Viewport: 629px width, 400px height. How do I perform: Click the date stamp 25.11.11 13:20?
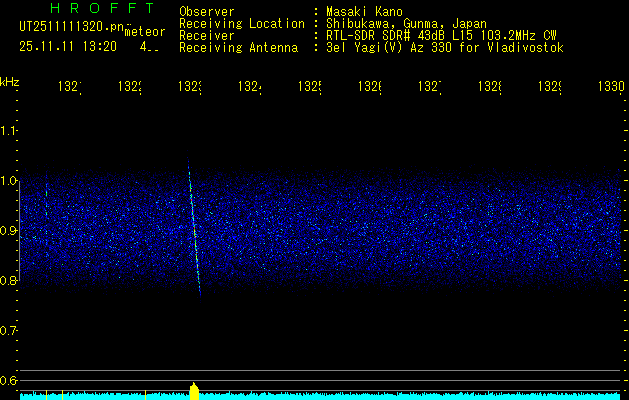(x=68, y=46)
